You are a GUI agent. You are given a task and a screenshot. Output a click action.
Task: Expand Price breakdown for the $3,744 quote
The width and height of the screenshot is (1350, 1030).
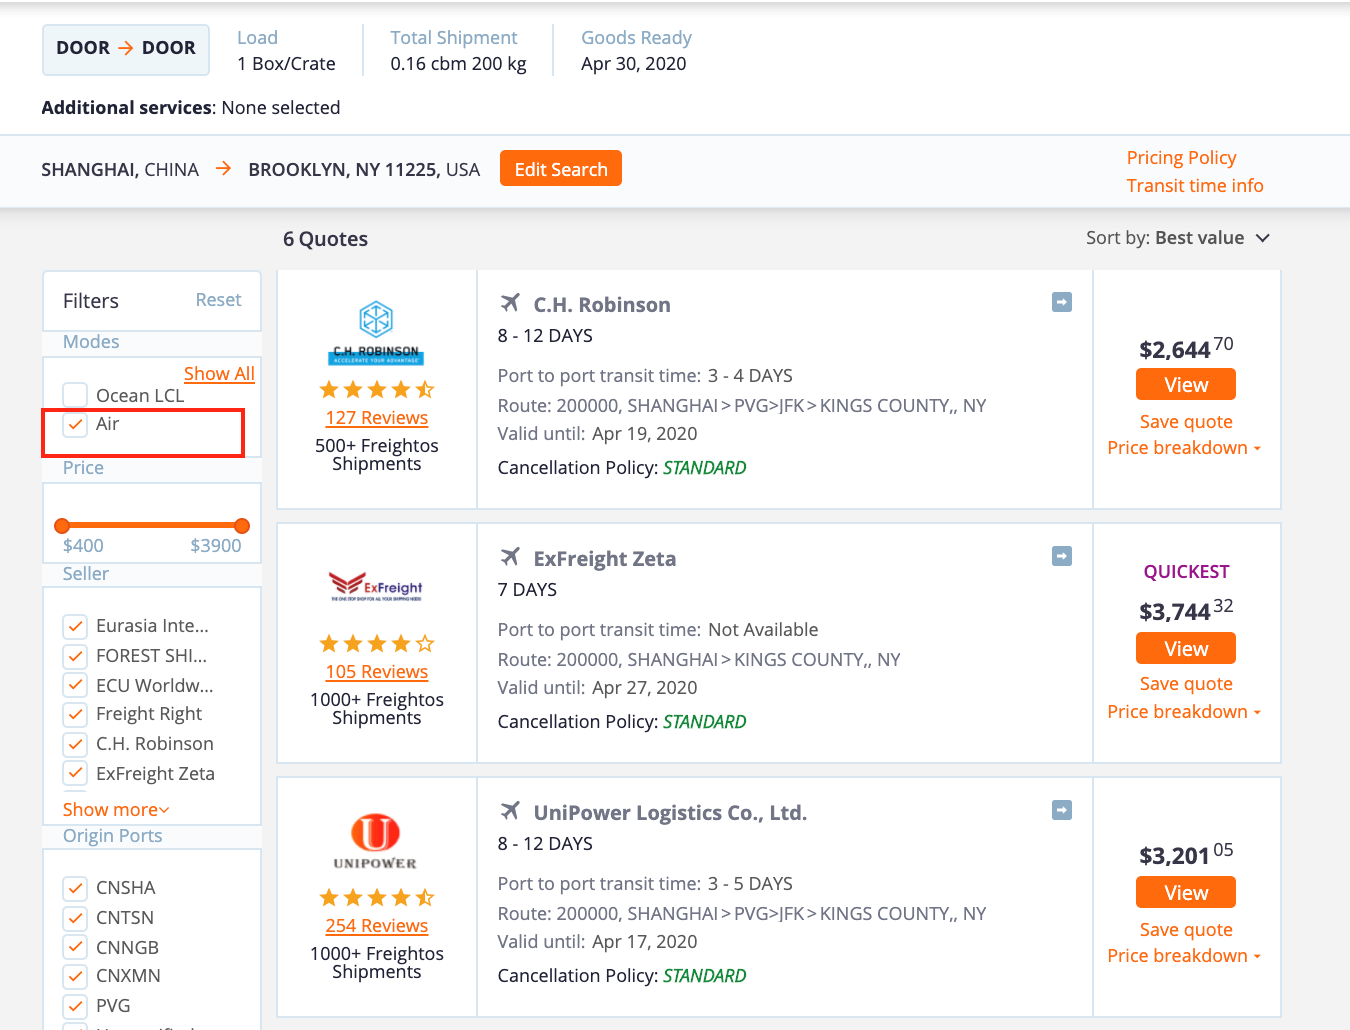pos(1184,712)
